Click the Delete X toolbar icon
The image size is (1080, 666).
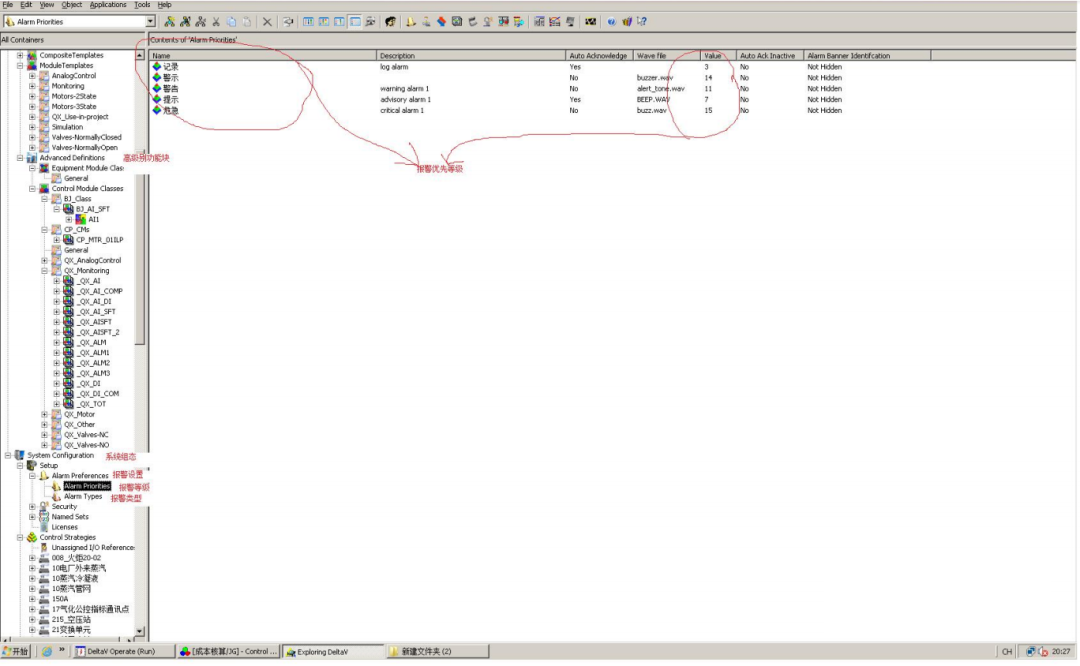267,21
